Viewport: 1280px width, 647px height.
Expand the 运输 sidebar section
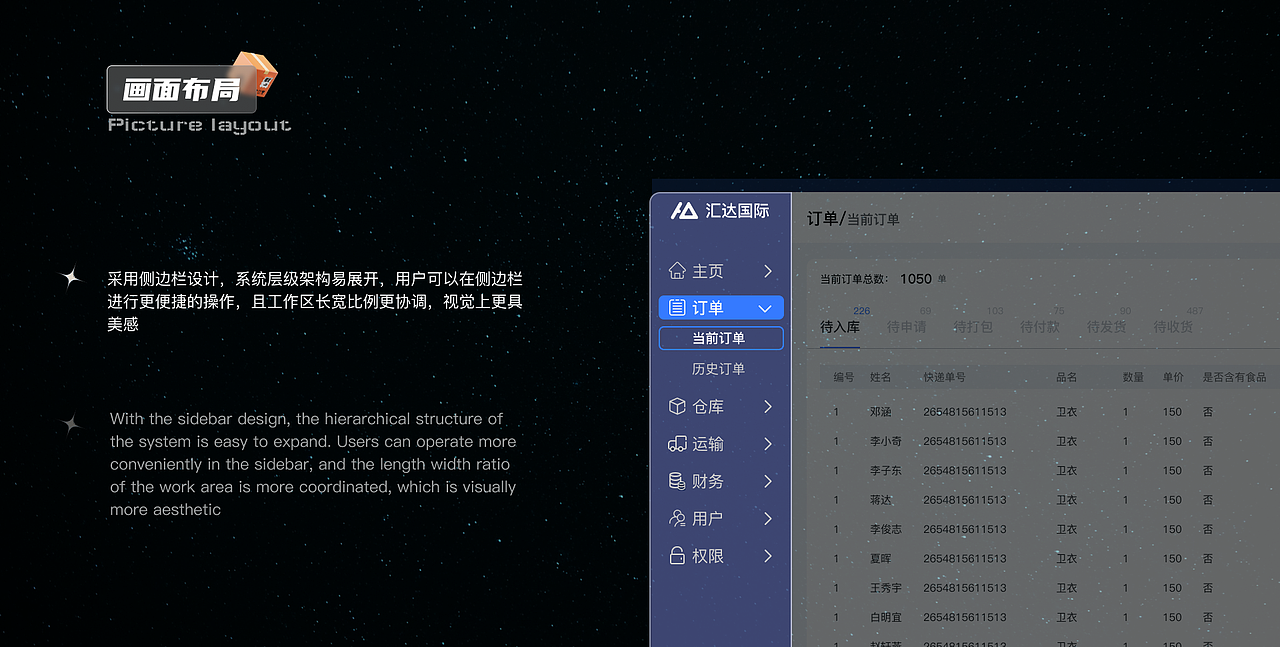(x=768, y=443)
